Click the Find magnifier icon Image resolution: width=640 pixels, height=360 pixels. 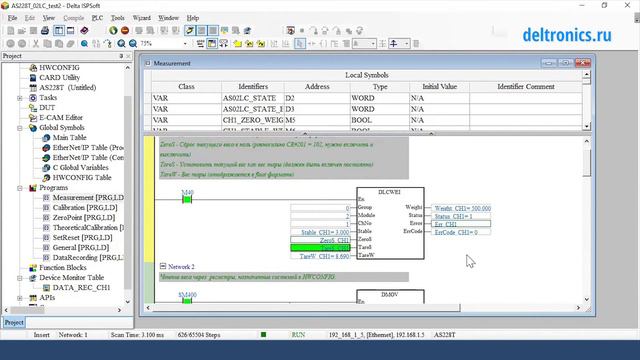pyautogui.click(x=84, y=43)
